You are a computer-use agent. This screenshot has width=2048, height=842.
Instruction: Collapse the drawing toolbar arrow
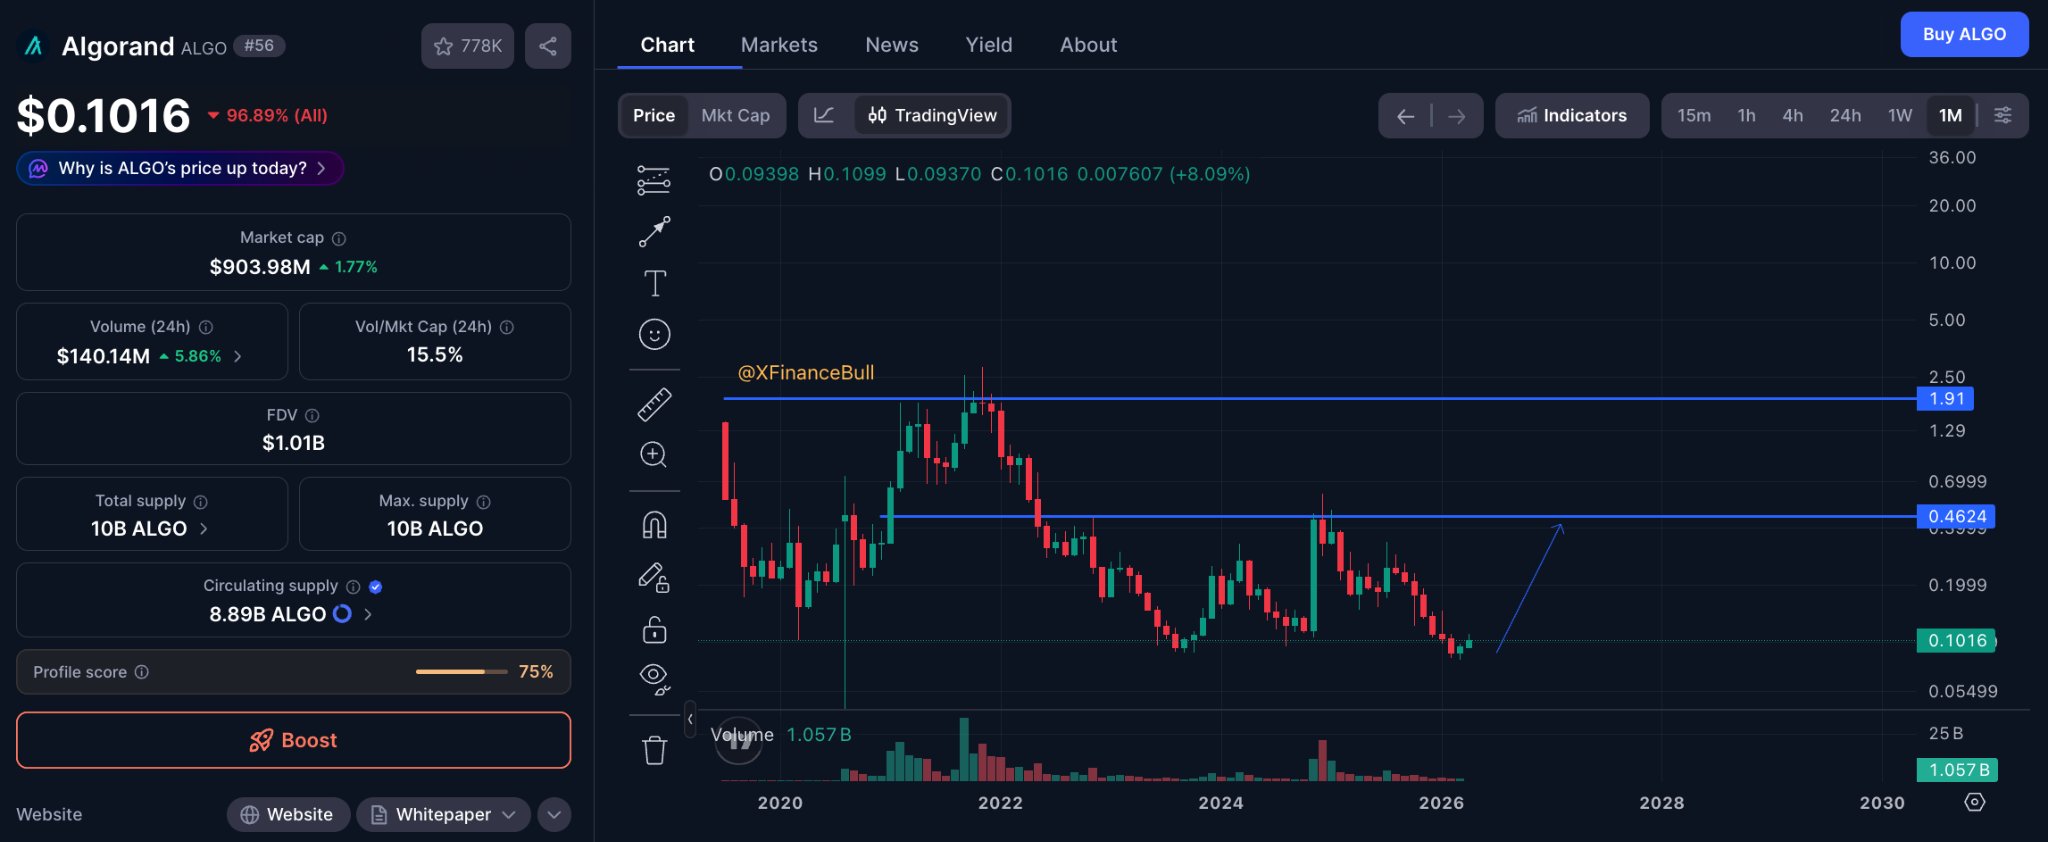coord(690,719)
